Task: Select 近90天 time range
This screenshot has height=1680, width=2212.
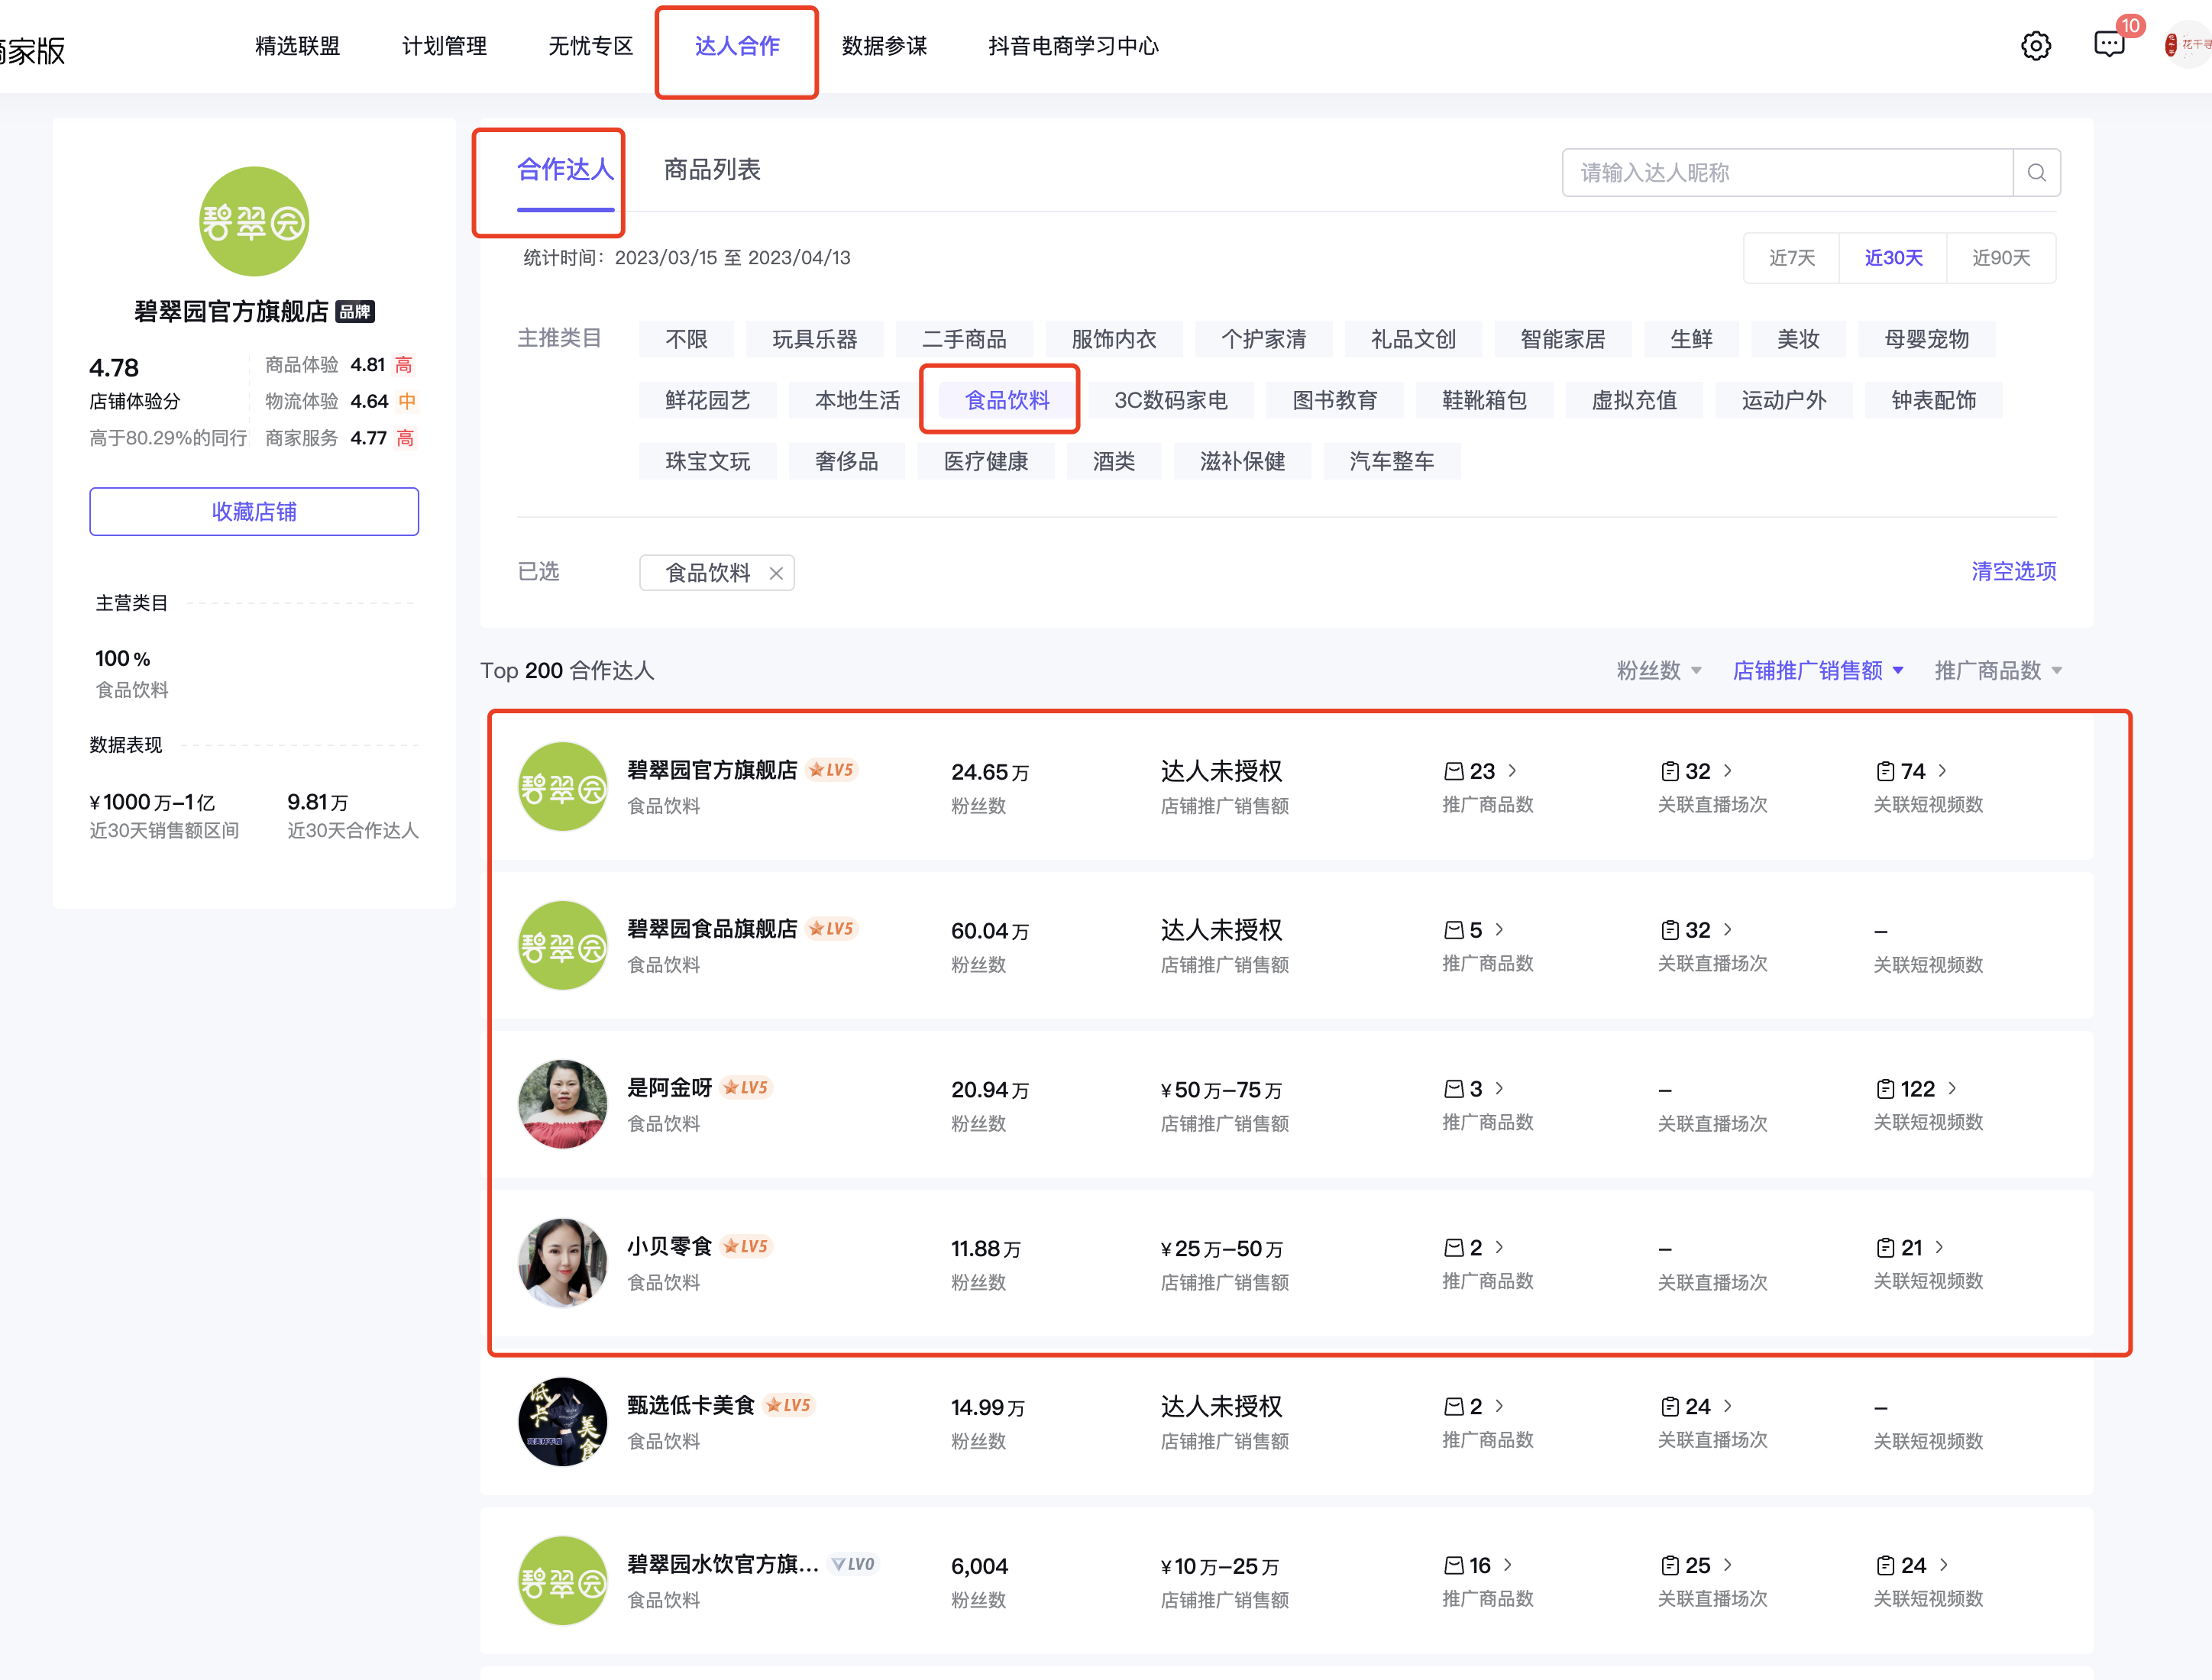Action: (2001, 258)
